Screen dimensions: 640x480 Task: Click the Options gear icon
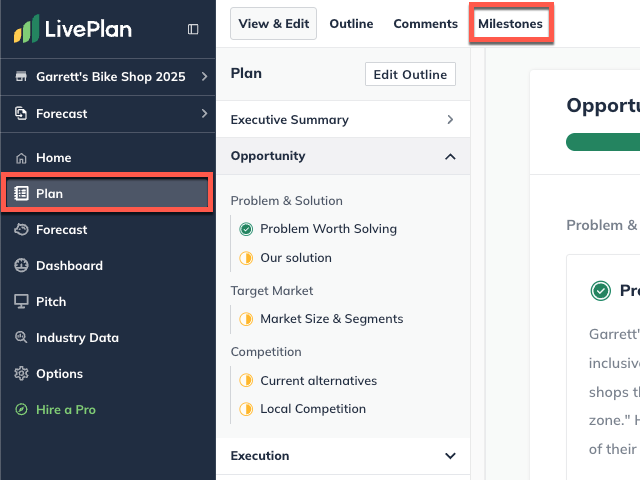(x=21, y=373)
